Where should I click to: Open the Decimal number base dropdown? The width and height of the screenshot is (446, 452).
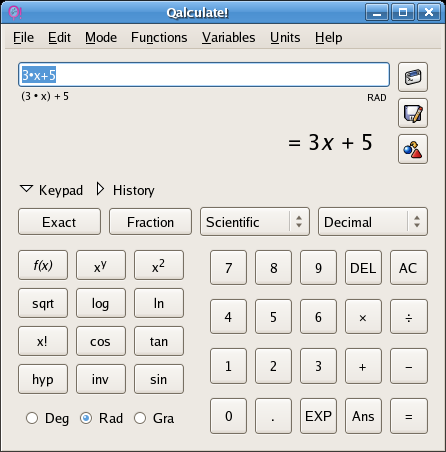[x=373, y=222]
